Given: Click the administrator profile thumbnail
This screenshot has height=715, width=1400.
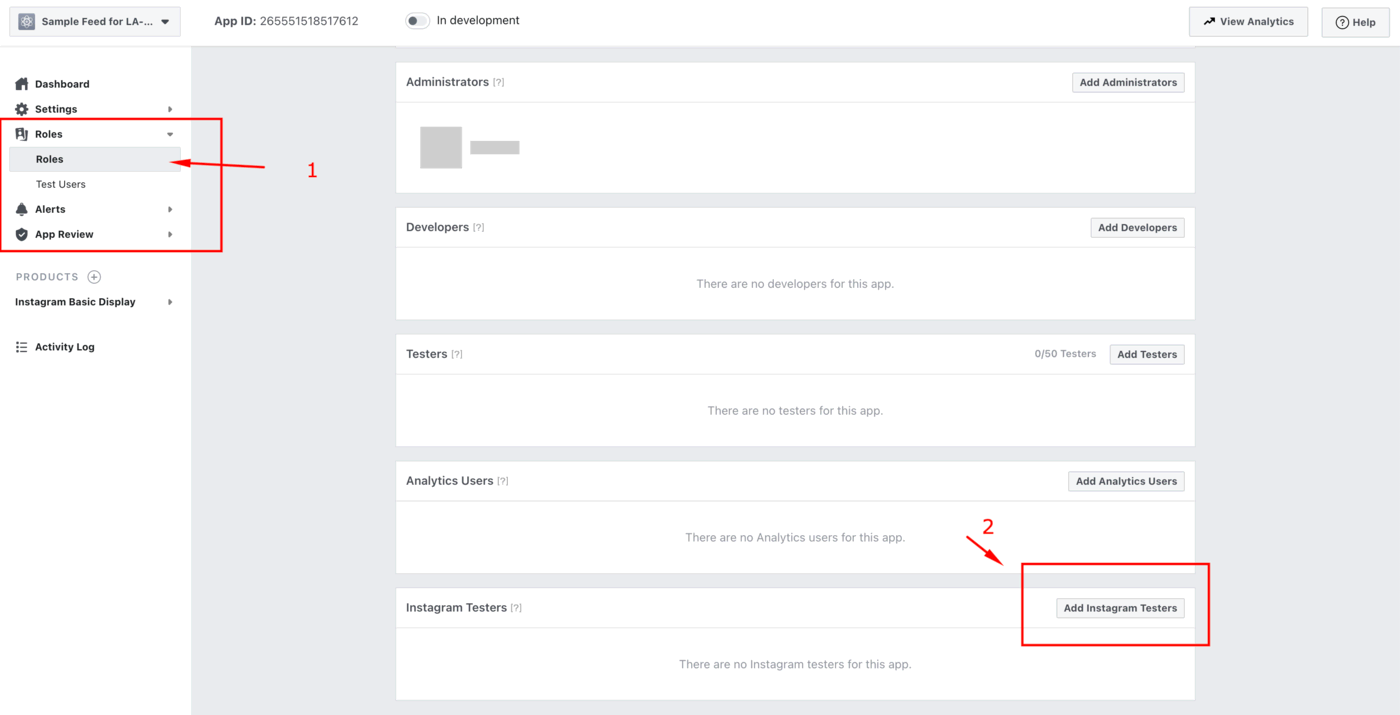Looking at the screenshot, I should [x=441, y=147].
